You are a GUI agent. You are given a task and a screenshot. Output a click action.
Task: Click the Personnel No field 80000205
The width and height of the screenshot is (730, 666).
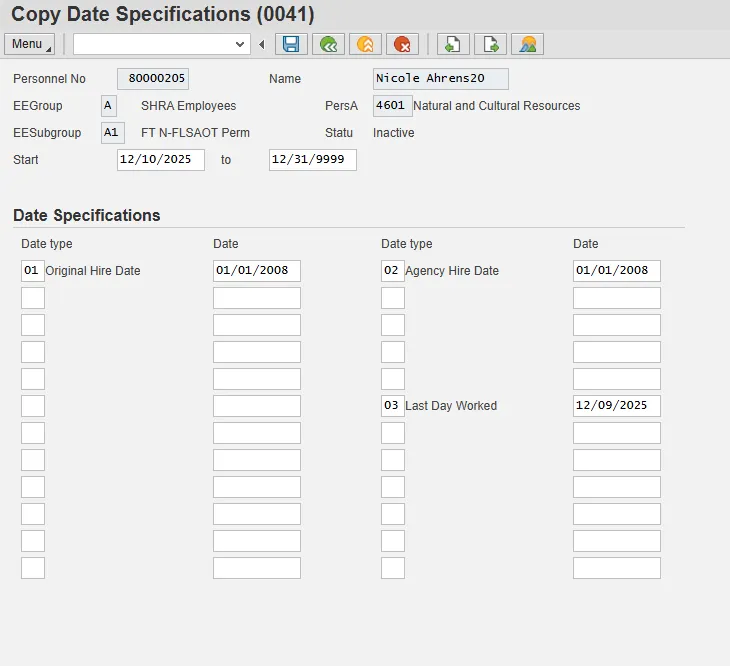point(153,79)
